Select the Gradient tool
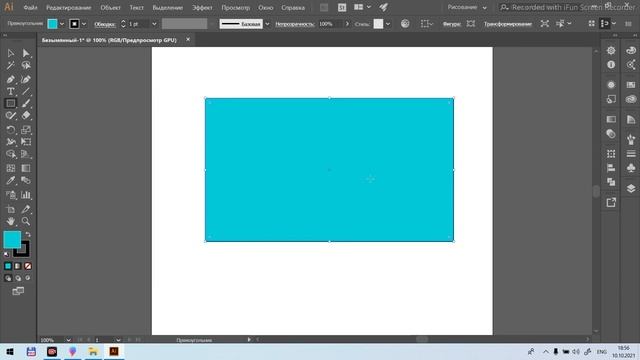The width and height of the screenshot is (640, 360). tap(26, 168)
